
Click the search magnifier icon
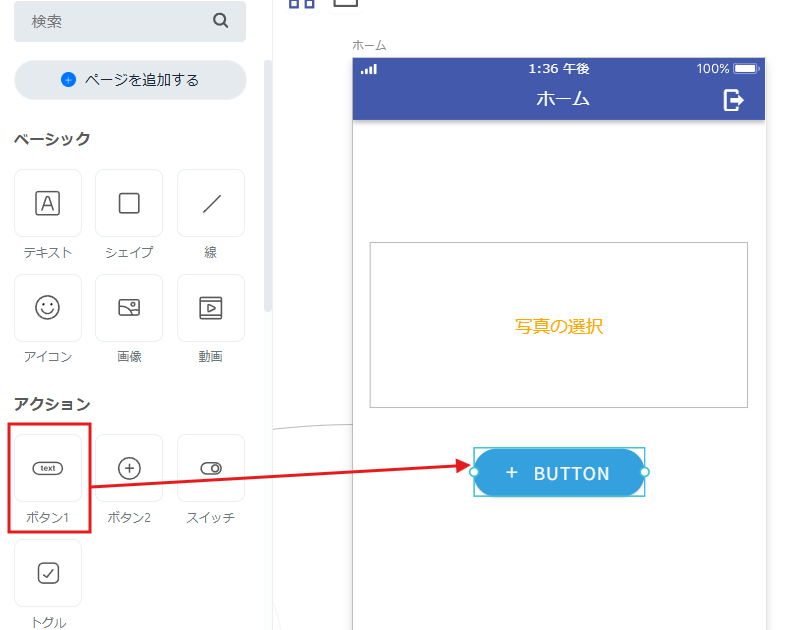(221, 21)
